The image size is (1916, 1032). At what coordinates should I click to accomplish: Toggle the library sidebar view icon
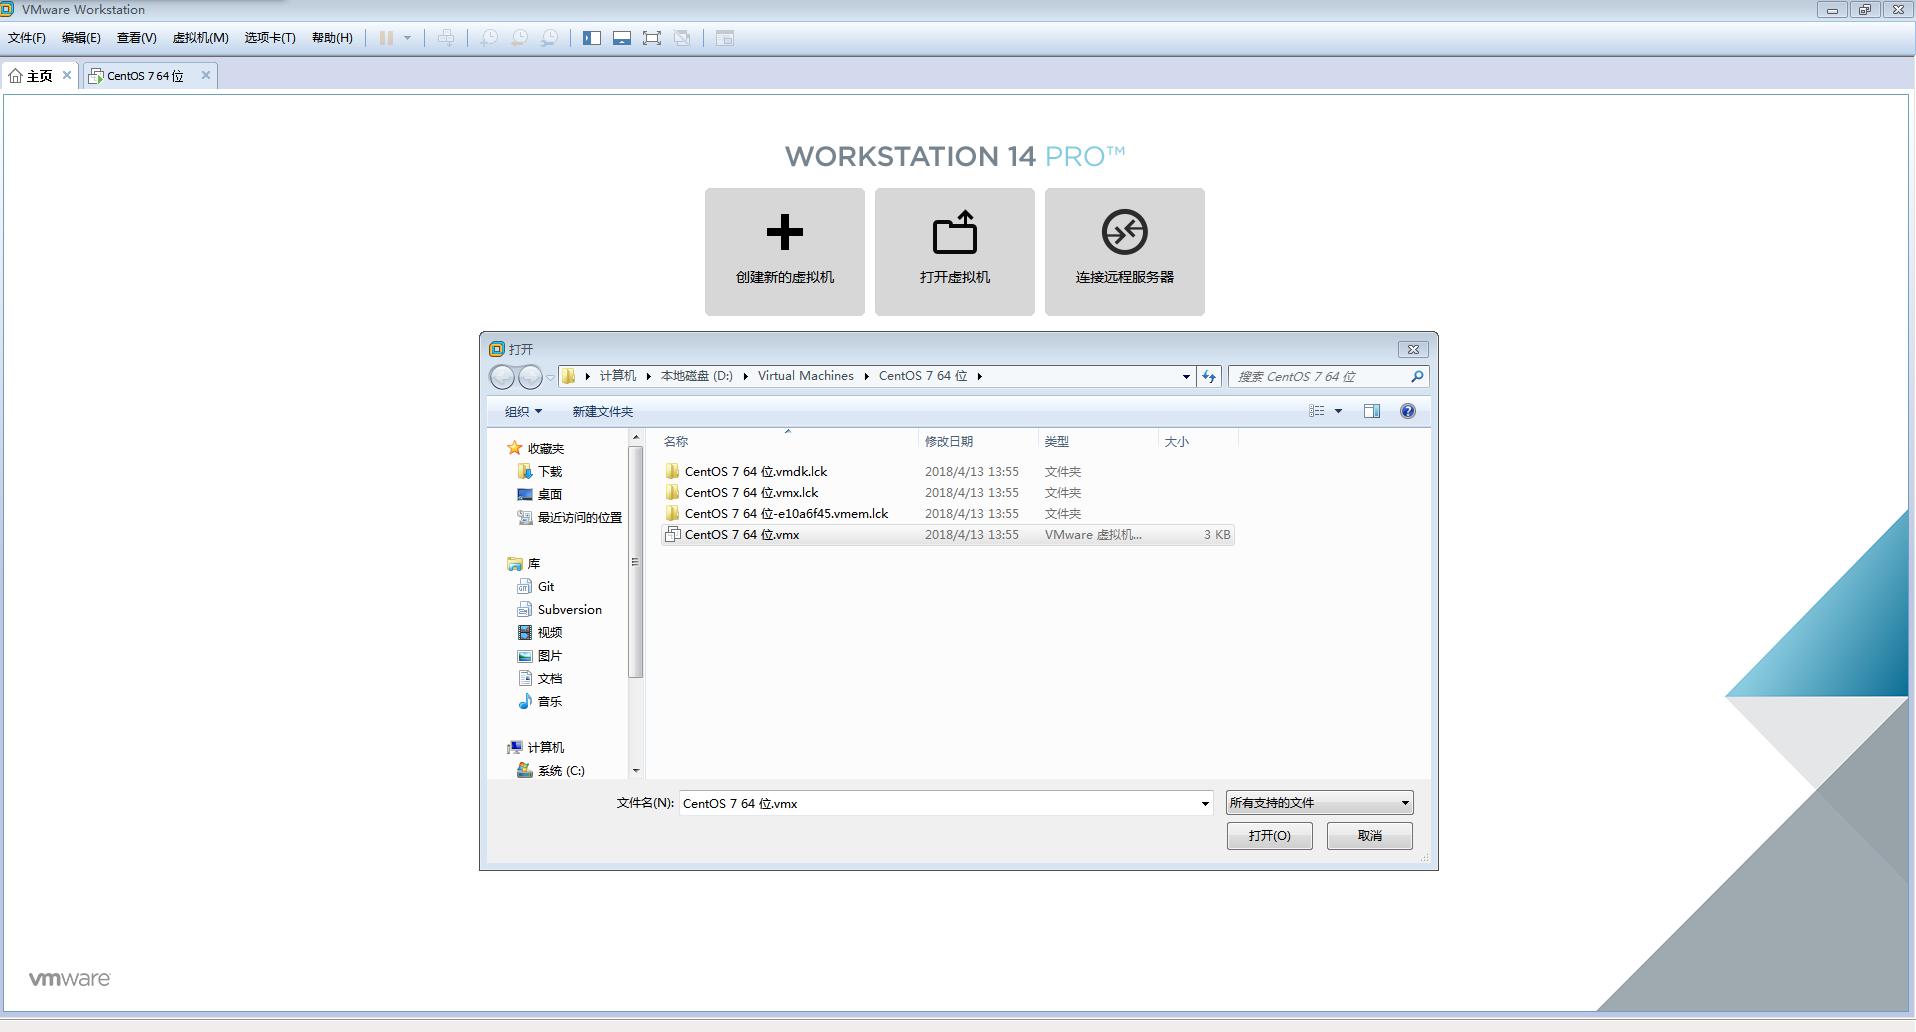pos(592,38)
